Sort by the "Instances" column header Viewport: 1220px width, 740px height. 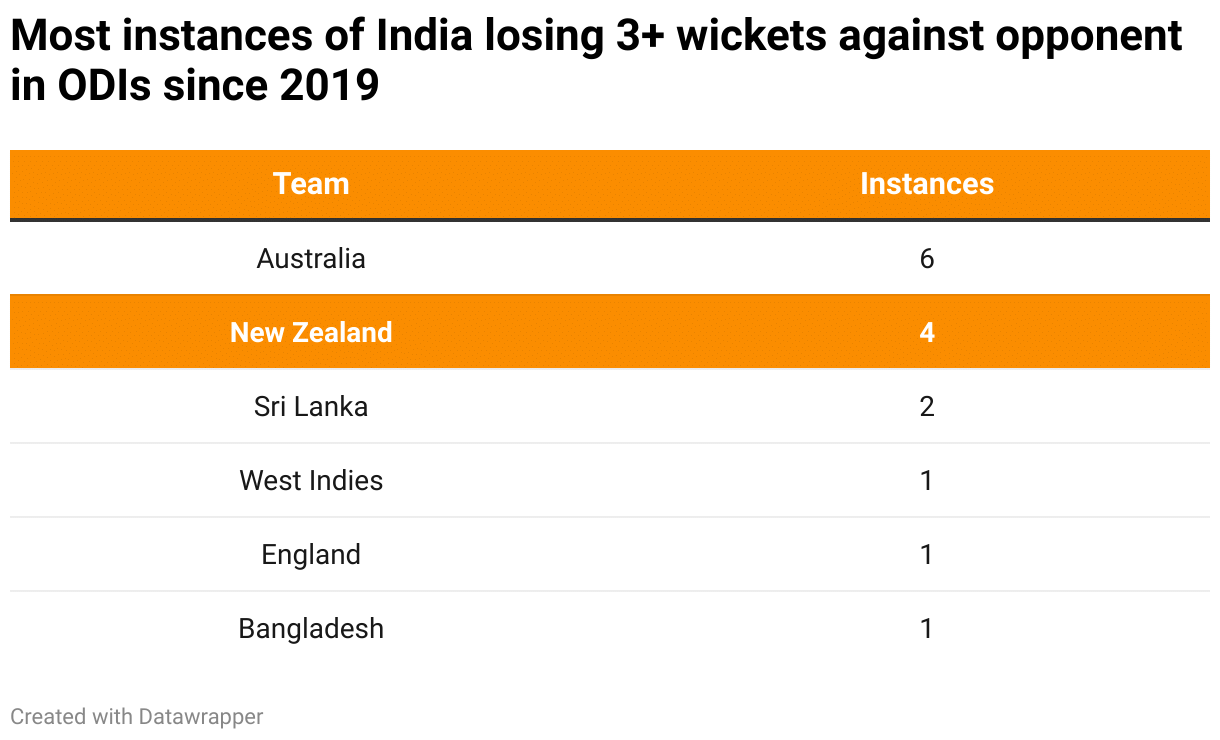click(926, 184)
